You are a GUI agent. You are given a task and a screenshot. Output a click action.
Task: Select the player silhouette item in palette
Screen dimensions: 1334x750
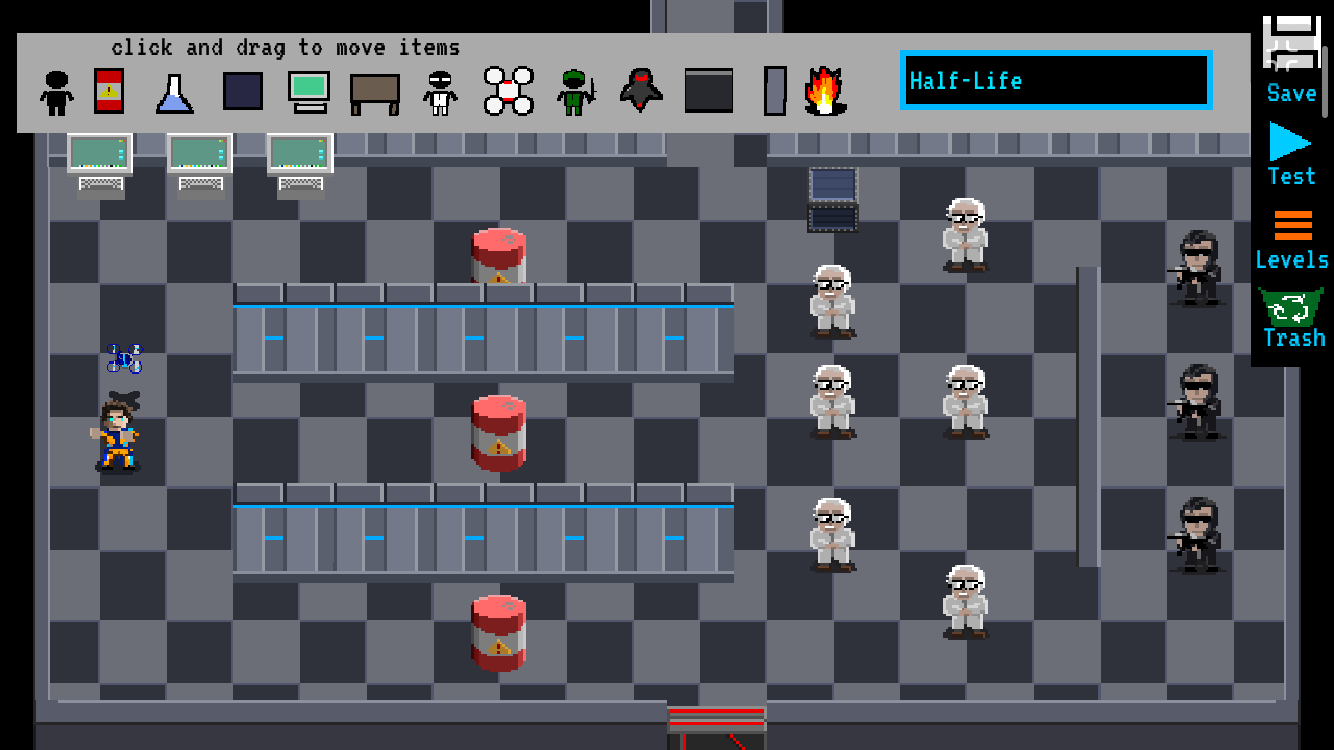coord(56,92)
